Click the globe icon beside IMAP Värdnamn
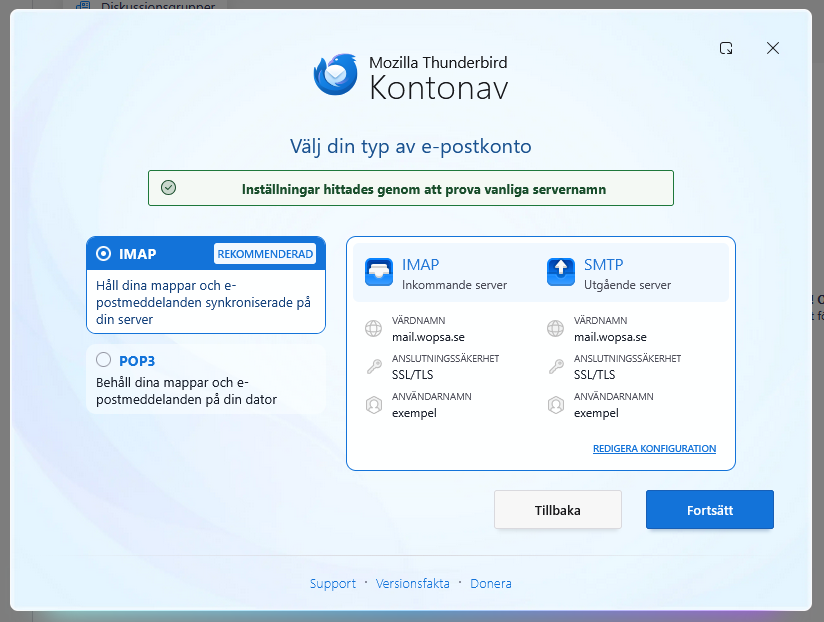 click(x=374, y=328)
